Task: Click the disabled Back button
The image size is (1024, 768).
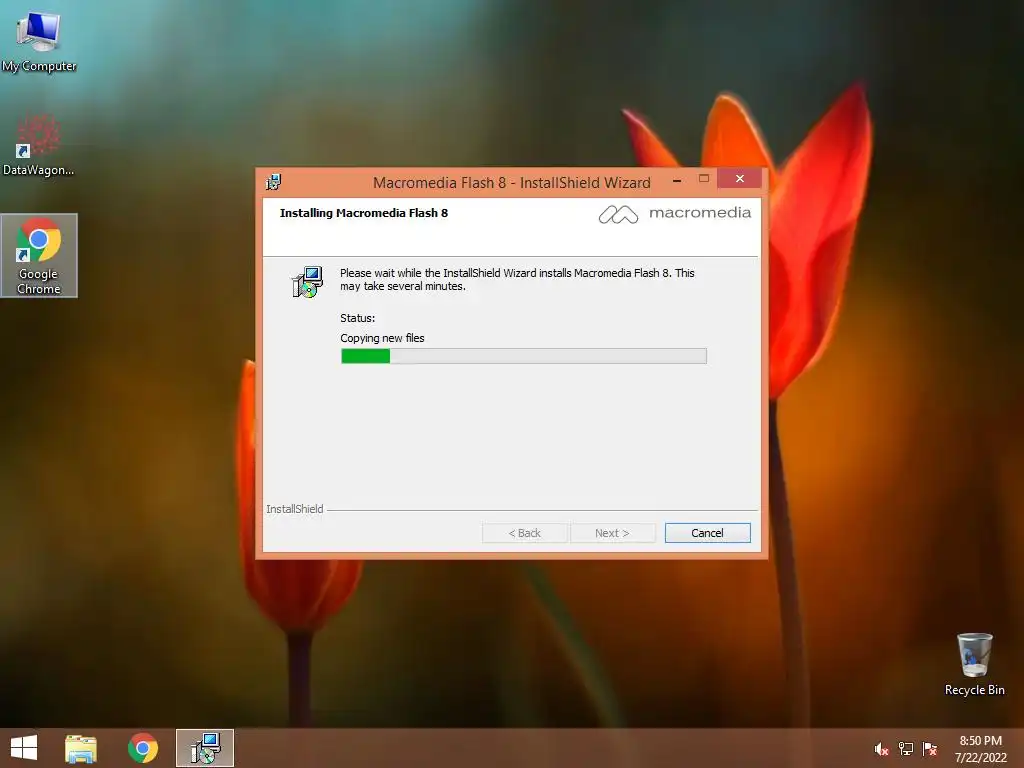Action: point(524,533)
